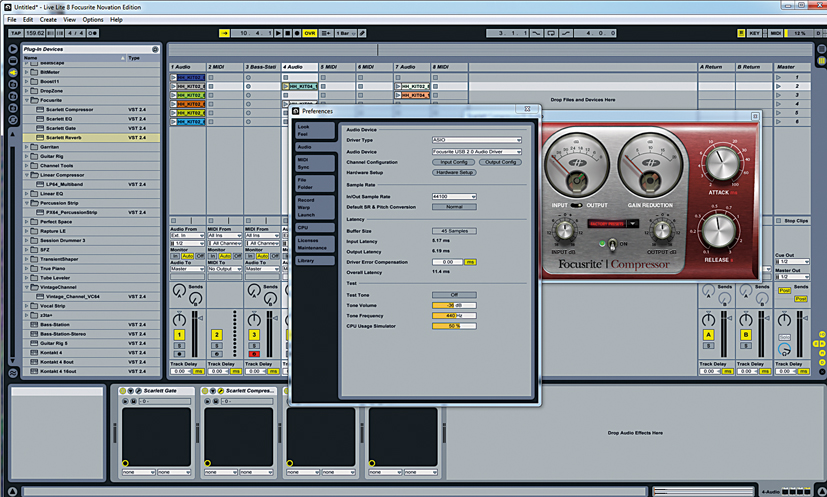This screenshot has height=497, width=827.
Task: Select the CPU tab in Preferences
Action: pyautogui.click(x=315, y=227)
